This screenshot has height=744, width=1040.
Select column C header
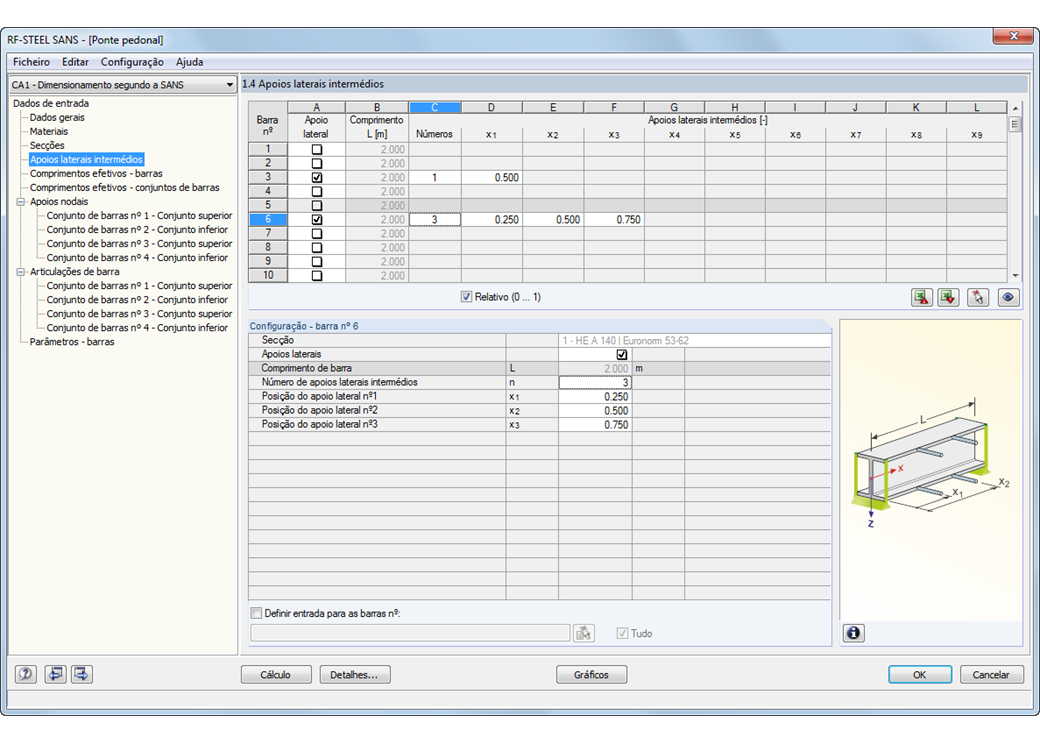(x=435, y=107)
